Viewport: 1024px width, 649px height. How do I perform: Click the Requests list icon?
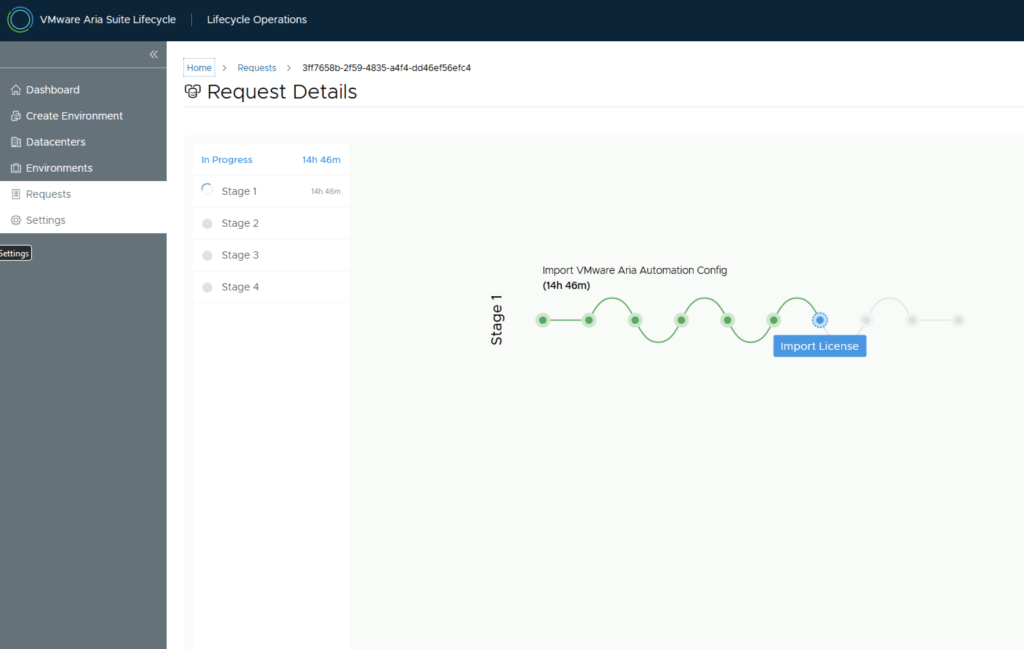pyautogui.click(x=16, y=194)
